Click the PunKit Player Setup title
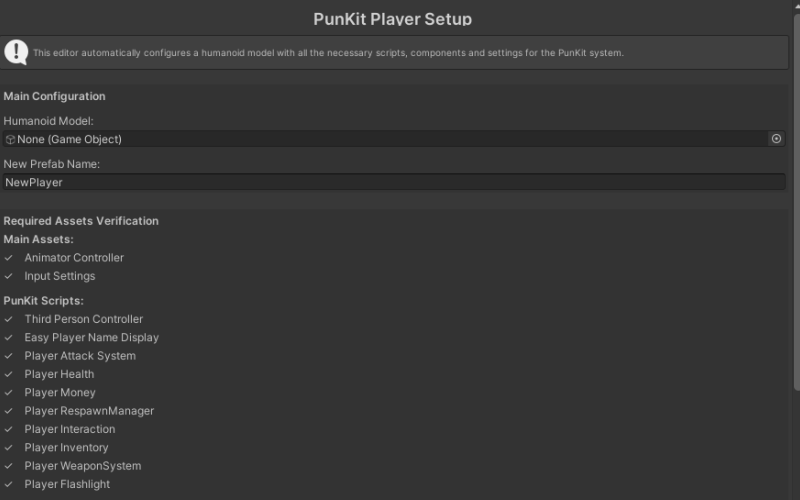Image resolution: width=800 pixels, height=500 pixels. coord(392,19)
